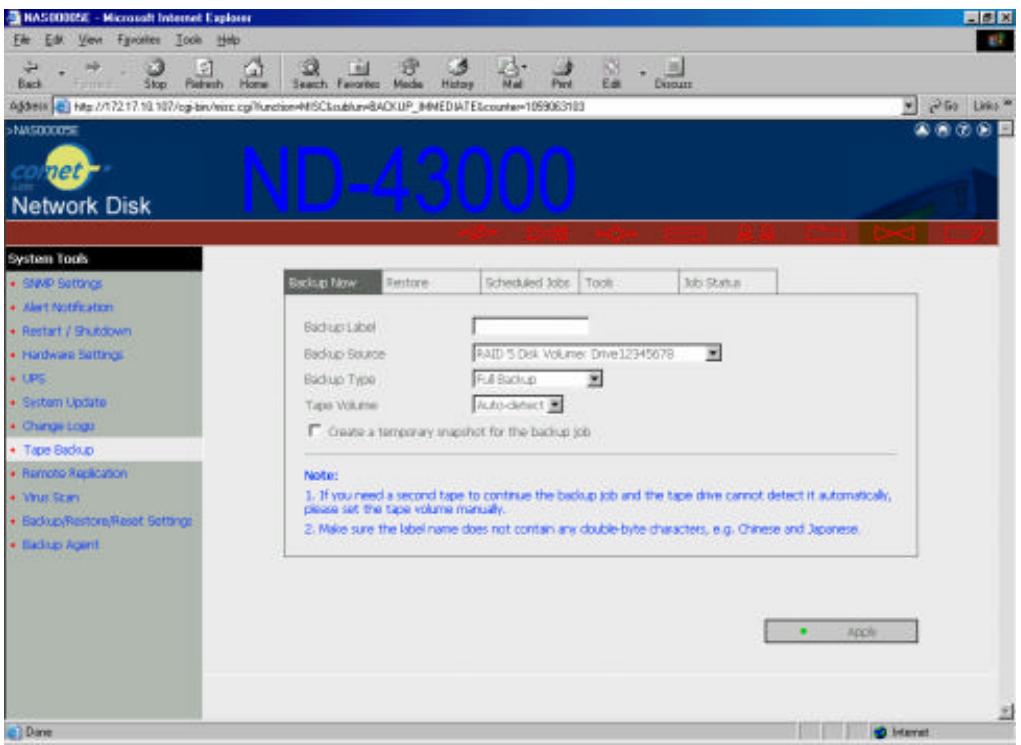The height and width of the screenshot is (745, 1021).
Task: Click the Refresh toolbar icon
Action: [204, 67]
